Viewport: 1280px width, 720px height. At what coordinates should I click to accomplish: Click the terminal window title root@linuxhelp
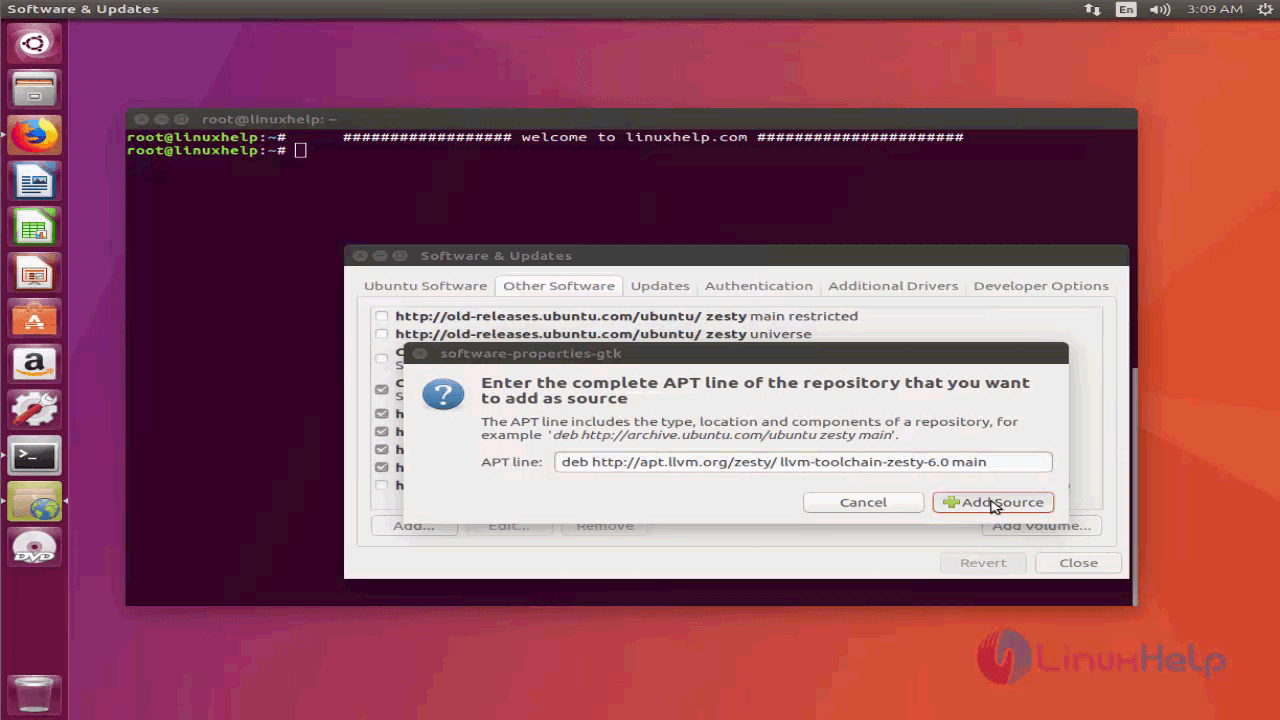269,119
